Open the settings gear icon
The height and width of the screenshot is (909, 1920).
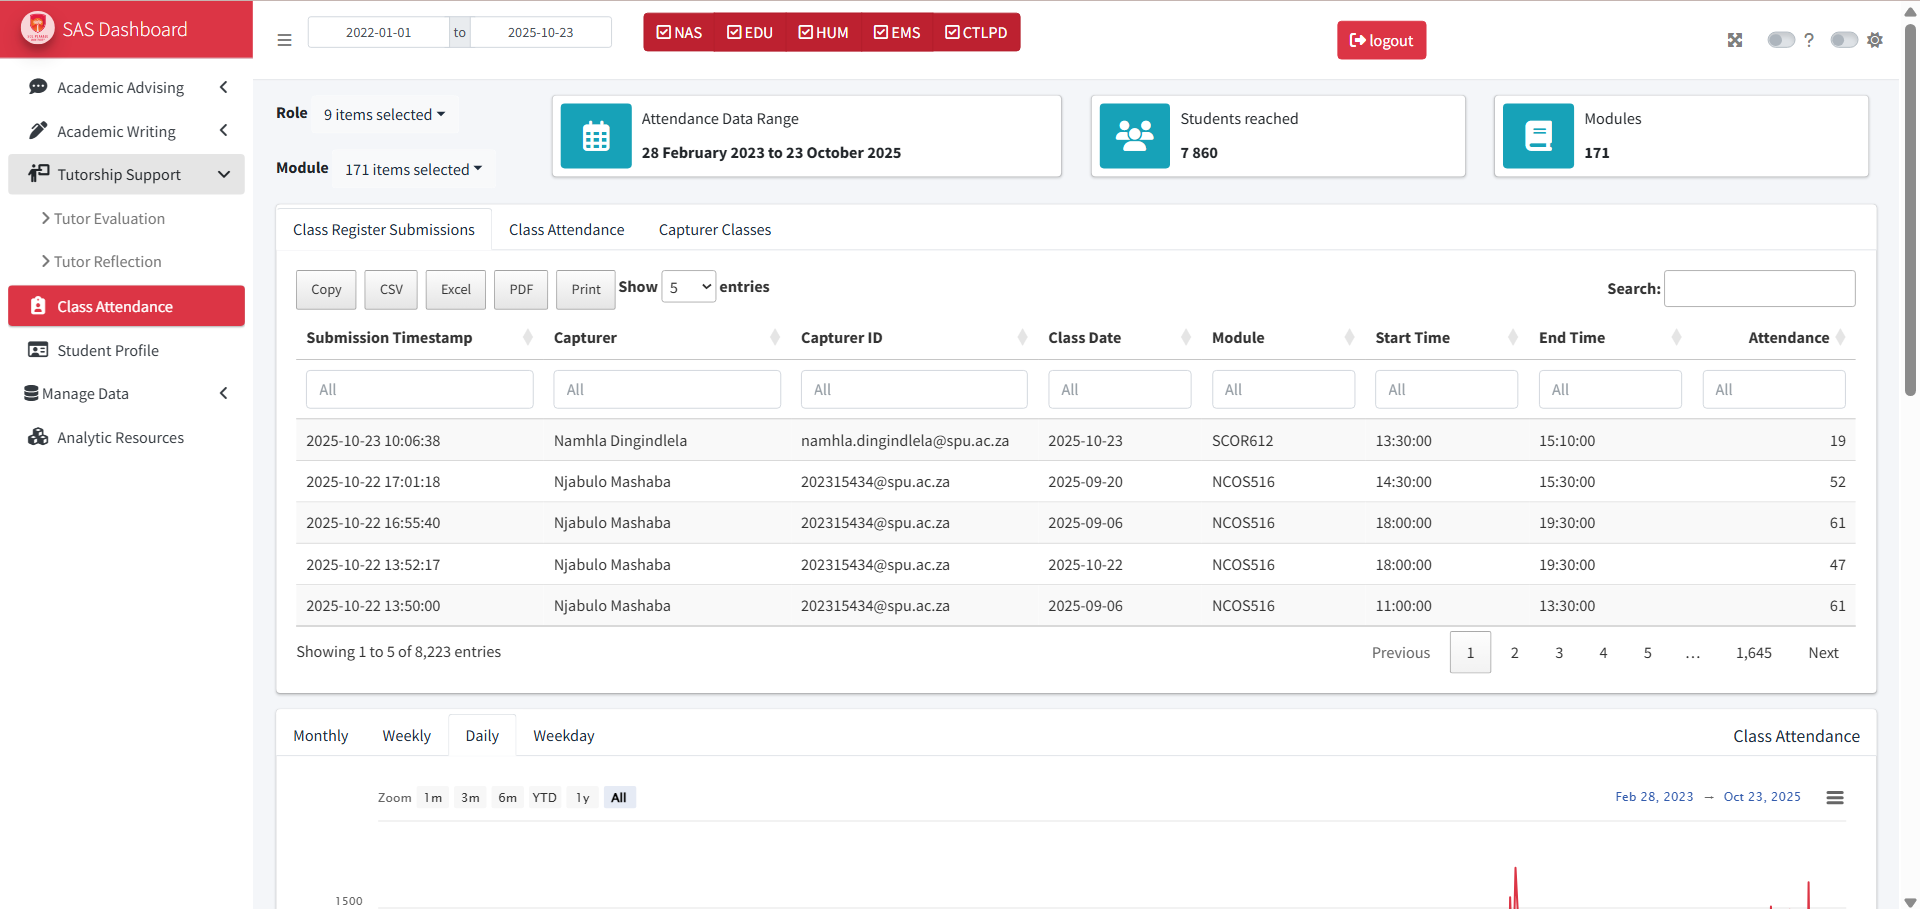click(x=1876, y=40)
